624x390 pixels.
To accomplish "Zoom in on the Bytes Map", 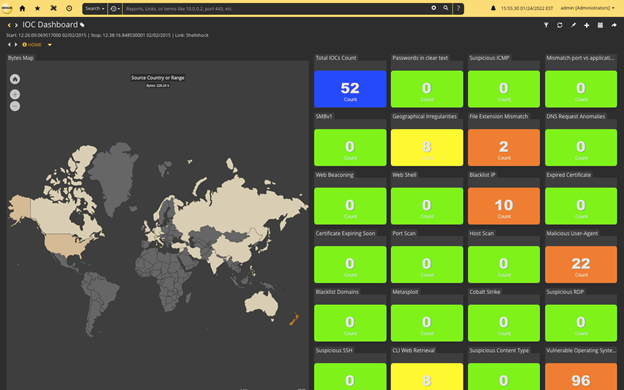I will click(x=15, y=94).
